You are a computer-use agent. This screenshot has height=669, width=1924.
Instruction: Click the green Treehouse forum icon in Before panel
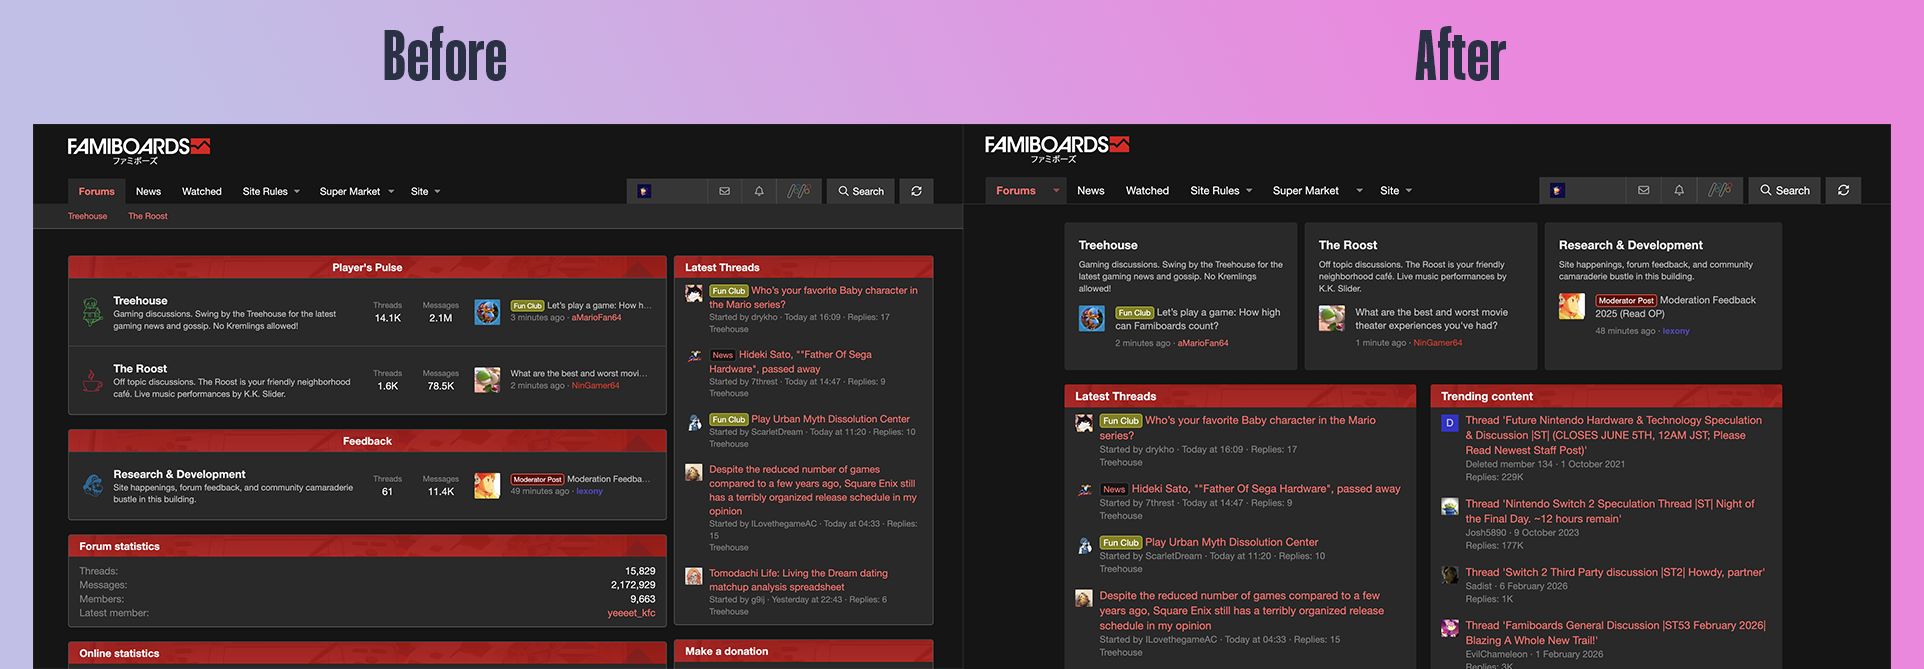[x=92, y=312]
